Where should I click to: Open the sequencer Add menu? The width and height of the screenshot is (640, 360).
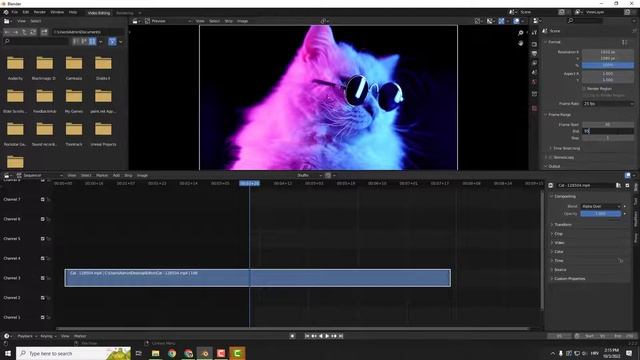[116, 176]
